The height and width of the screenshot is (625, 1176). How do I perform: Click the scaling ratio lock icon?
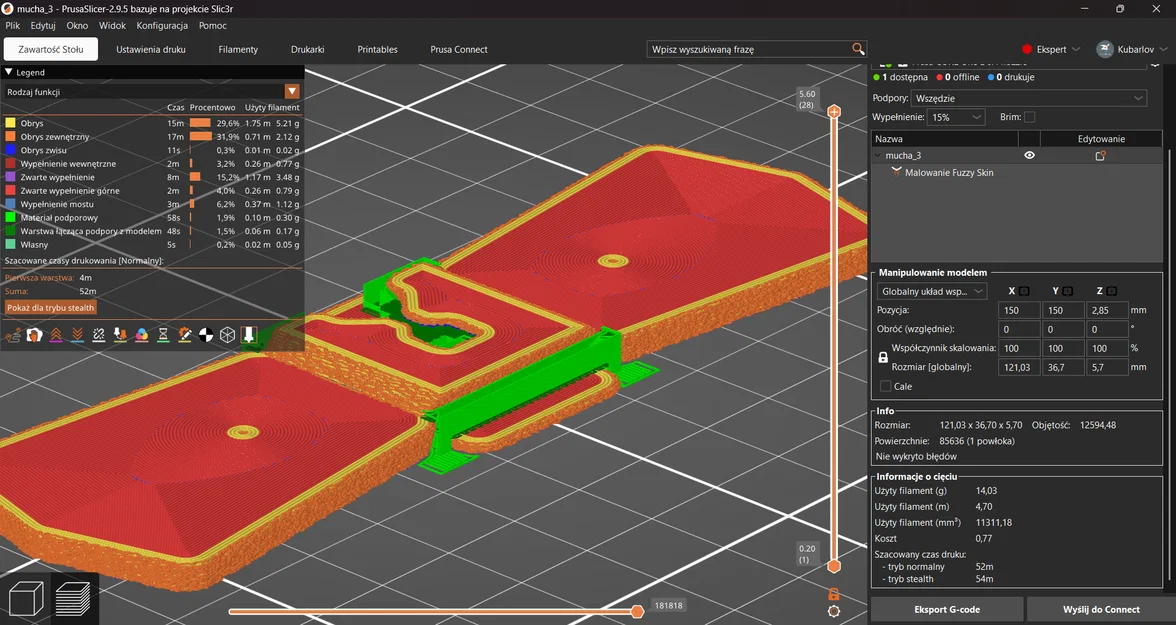click(x=883, y=358)
